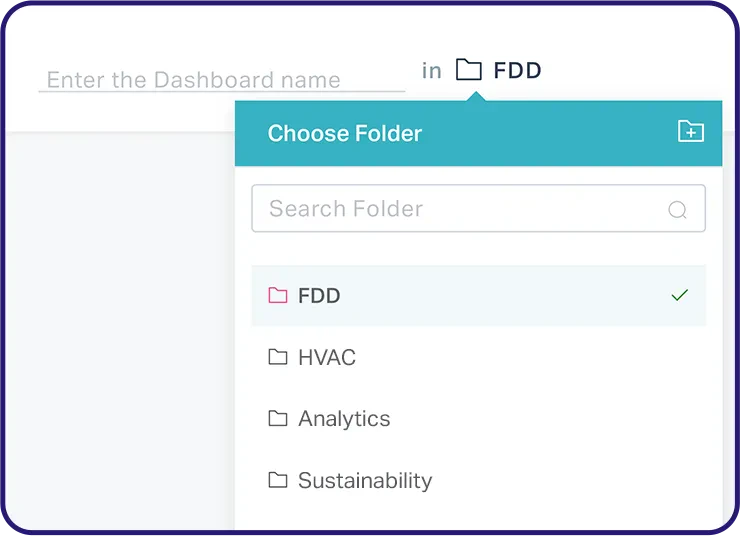The height and width of the screenshot is (536, 740).
Task: Click the pink FDD folder icon
Action: 278,295
